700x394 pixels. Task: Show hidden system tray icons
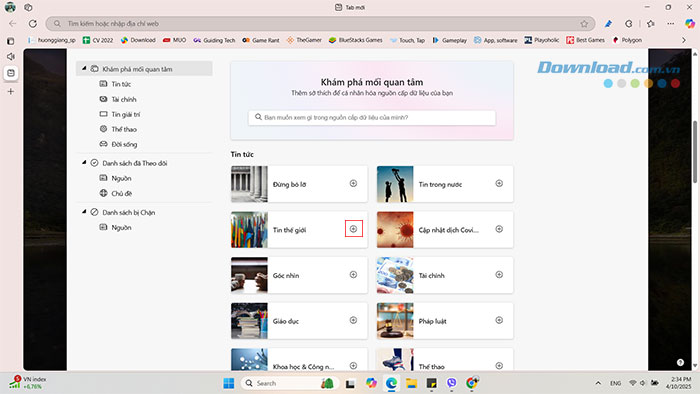pyautogui.click(x=598, y=383)
